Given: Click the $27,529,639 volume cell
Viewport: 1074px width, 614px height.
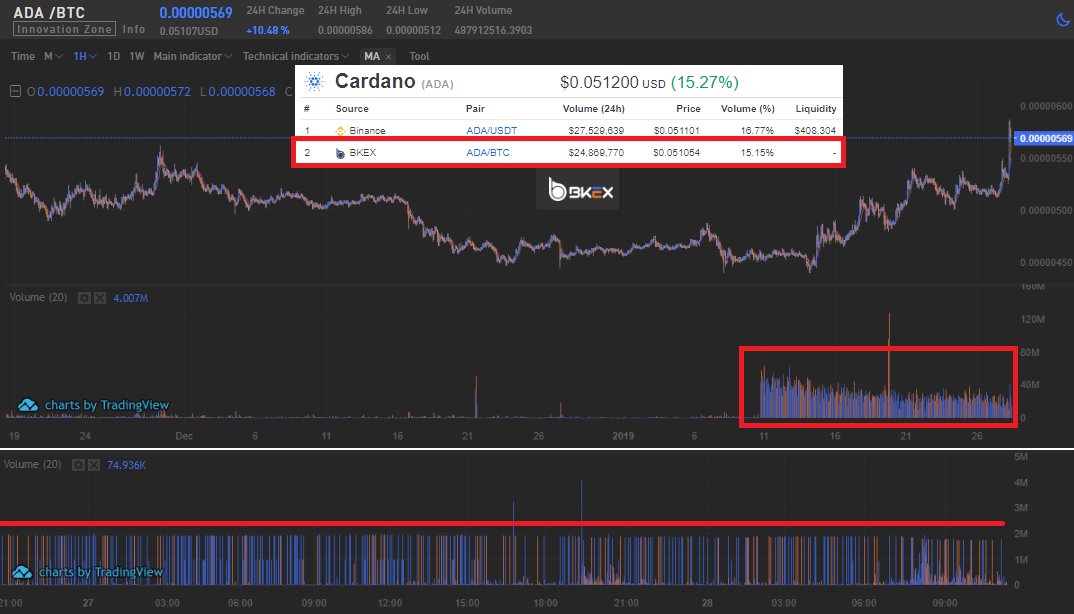Looking at the screenshot, I should click(596, 130).
